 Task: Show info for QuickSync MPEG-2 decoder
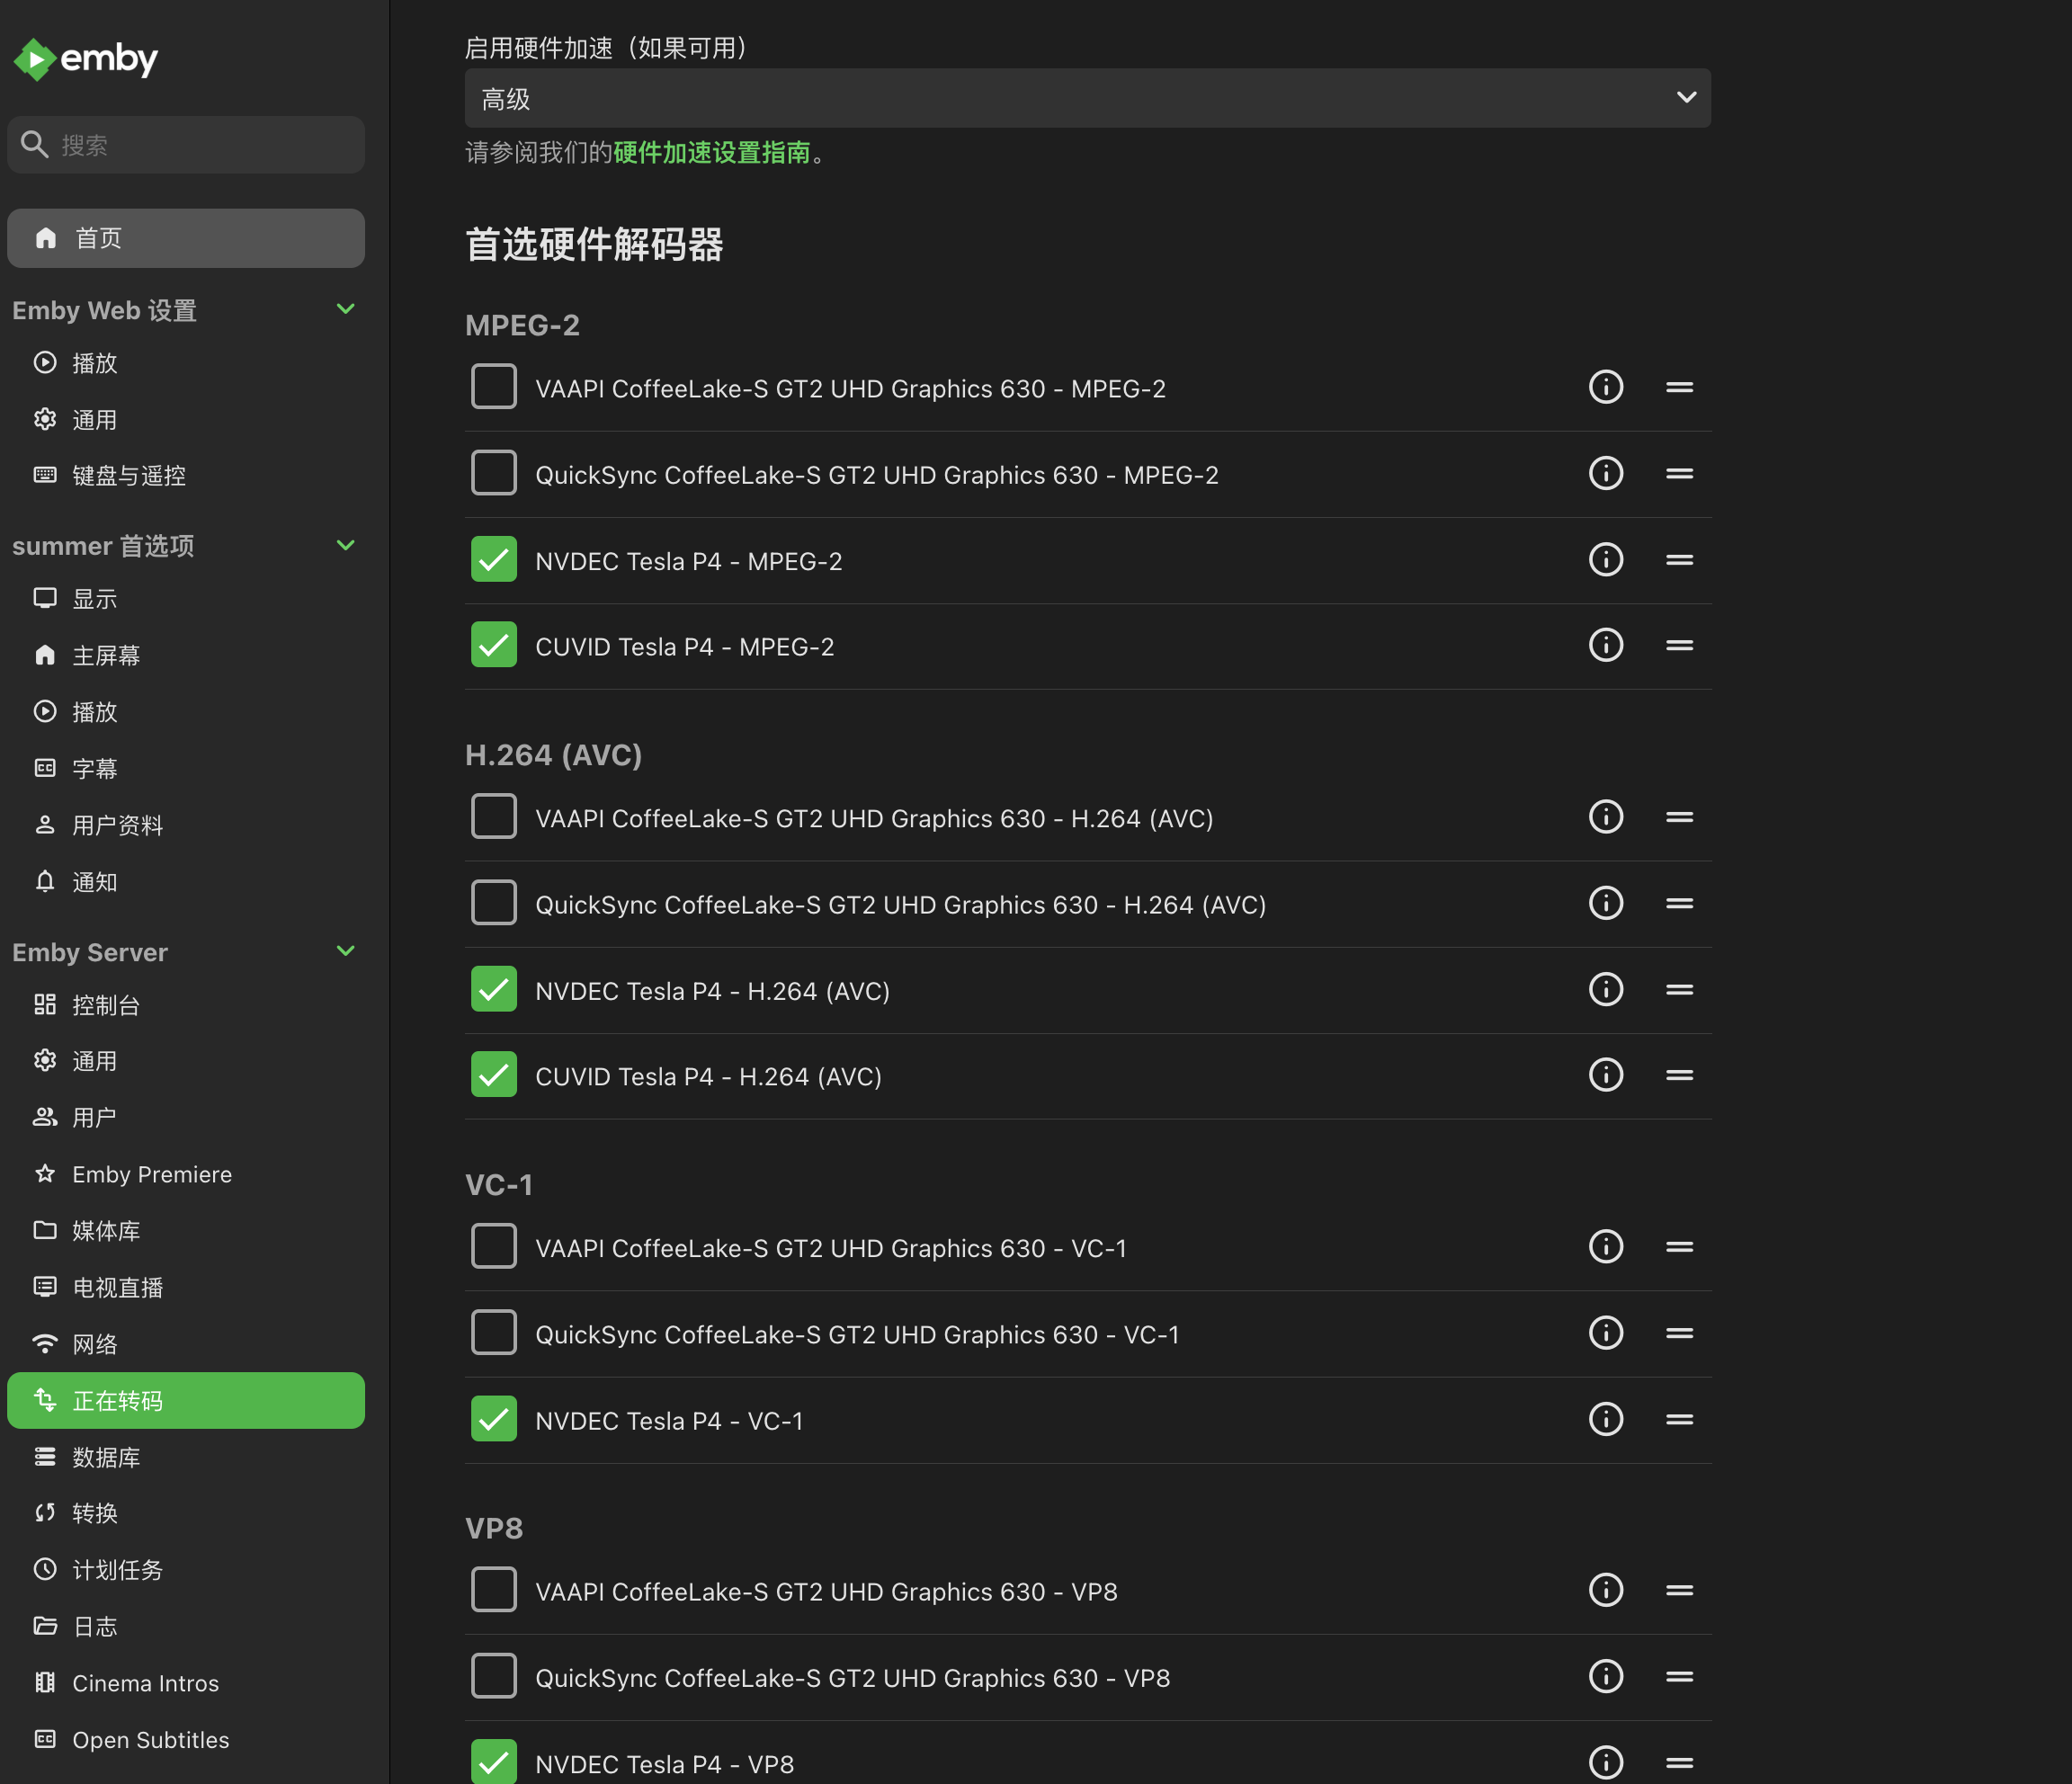1606,473
